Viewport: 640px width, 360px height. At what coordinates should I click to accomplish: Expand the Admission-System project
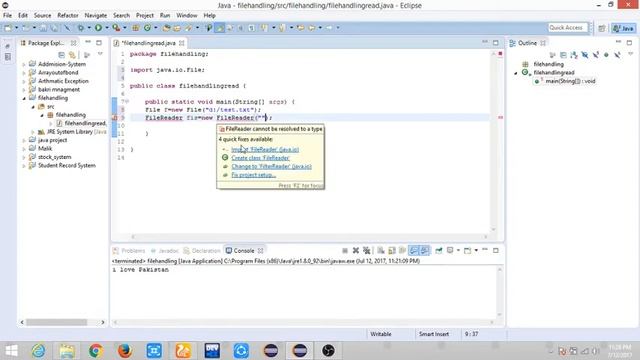click(24, 64)
